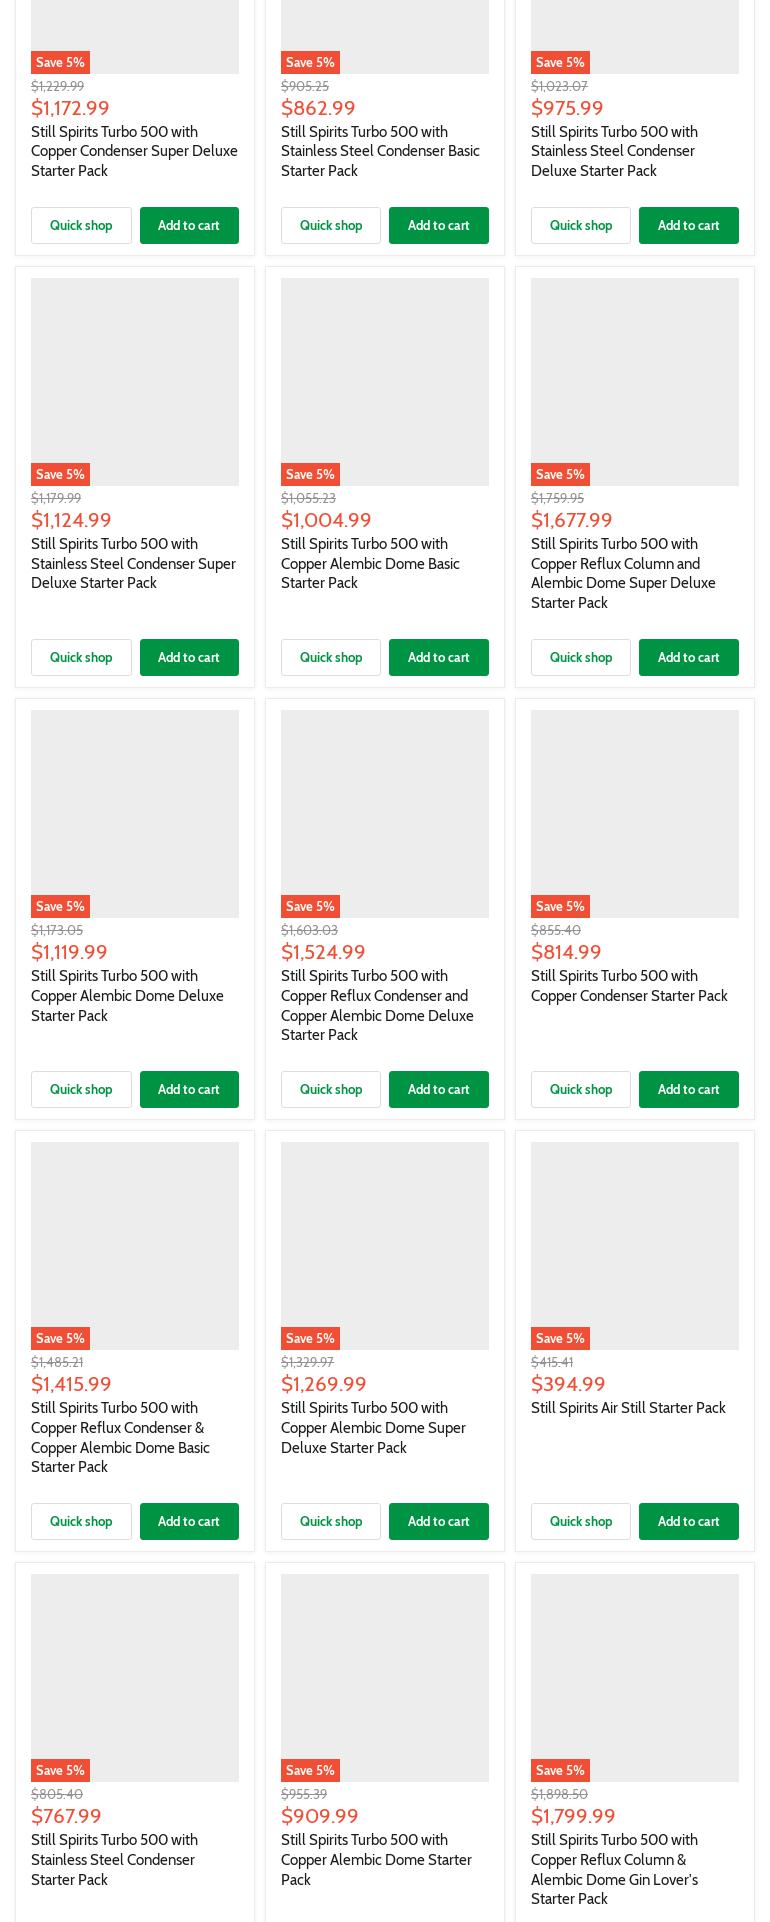Quick shop Copper Reflux Column Super Deluxe pack
This screenshot has width=770, height=1922.
click(x=580, y=657)
